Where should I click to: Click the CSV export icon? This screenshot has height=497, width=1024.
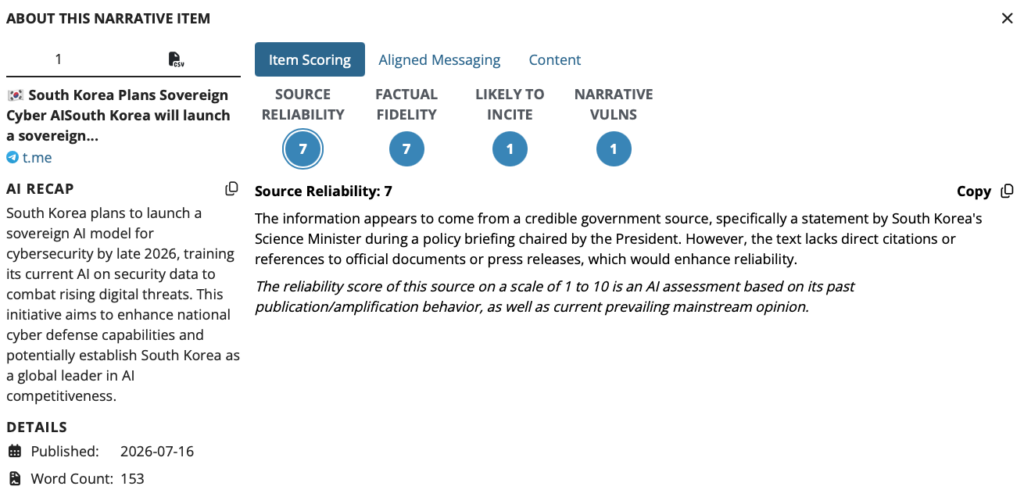click(x=176, y=59)
